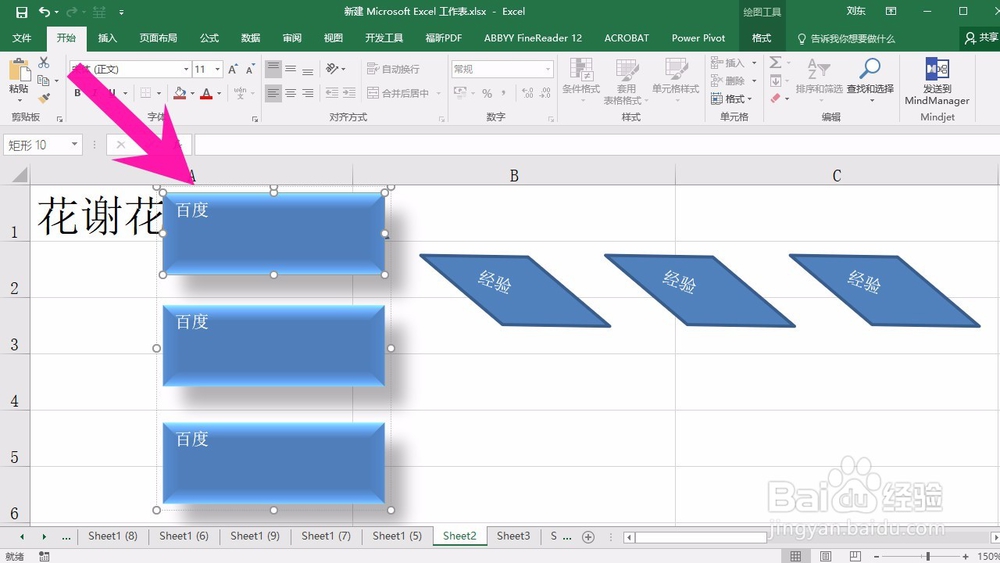
Task: Increase font size with large A
Action: click(233, 69)
